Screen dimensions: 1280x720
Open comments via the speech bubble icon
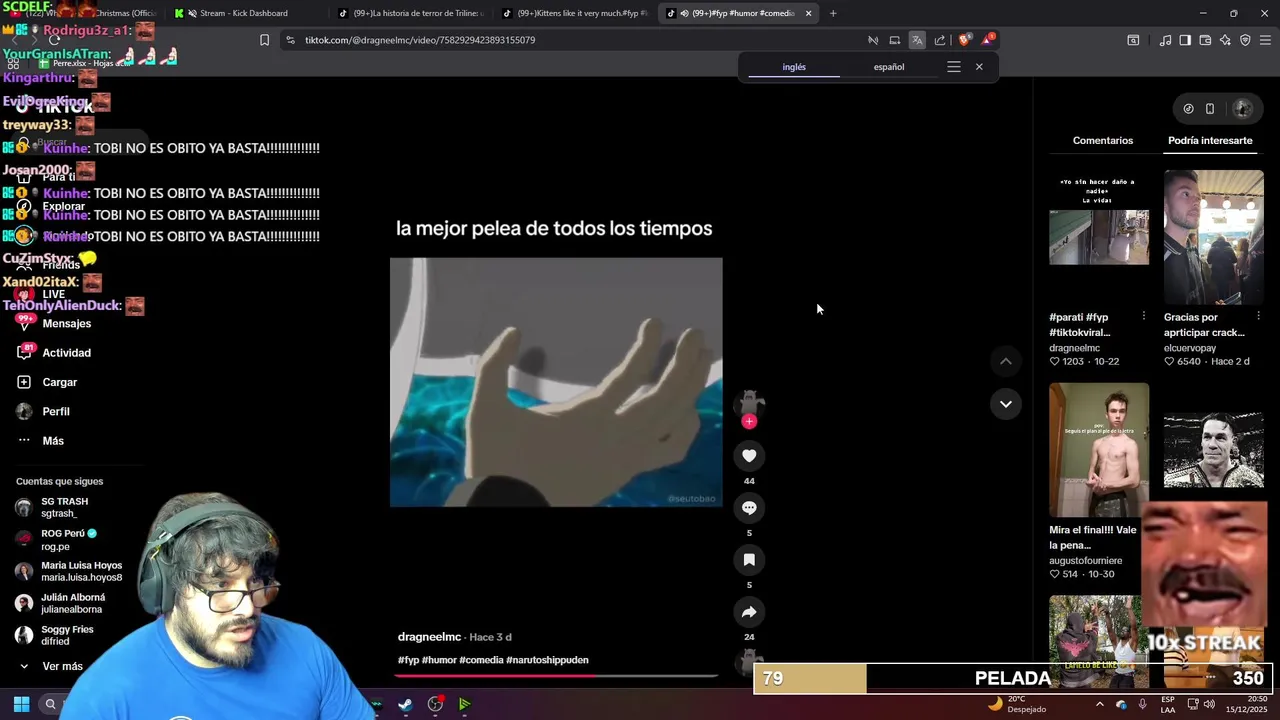pos(749,508)
